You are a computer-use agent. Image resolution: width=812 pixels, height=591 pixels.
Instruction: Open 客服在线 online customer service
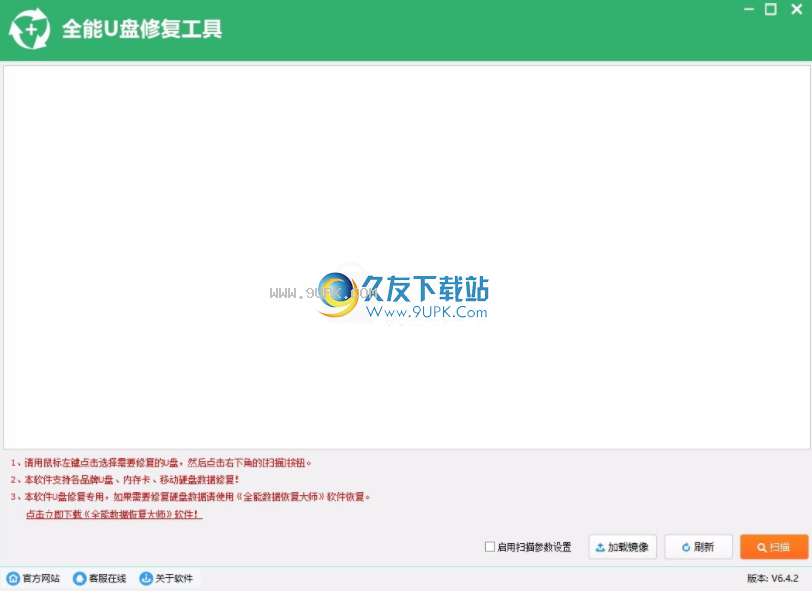point(99,578)
